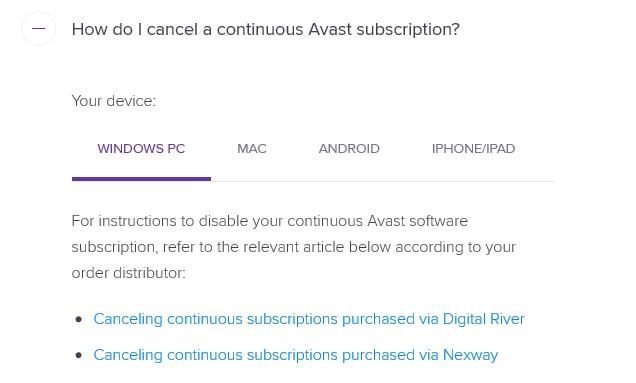This screenshot has width=636, height=383.
Task: Select the WINDOWS PC device tab
Action: (141, 148)
